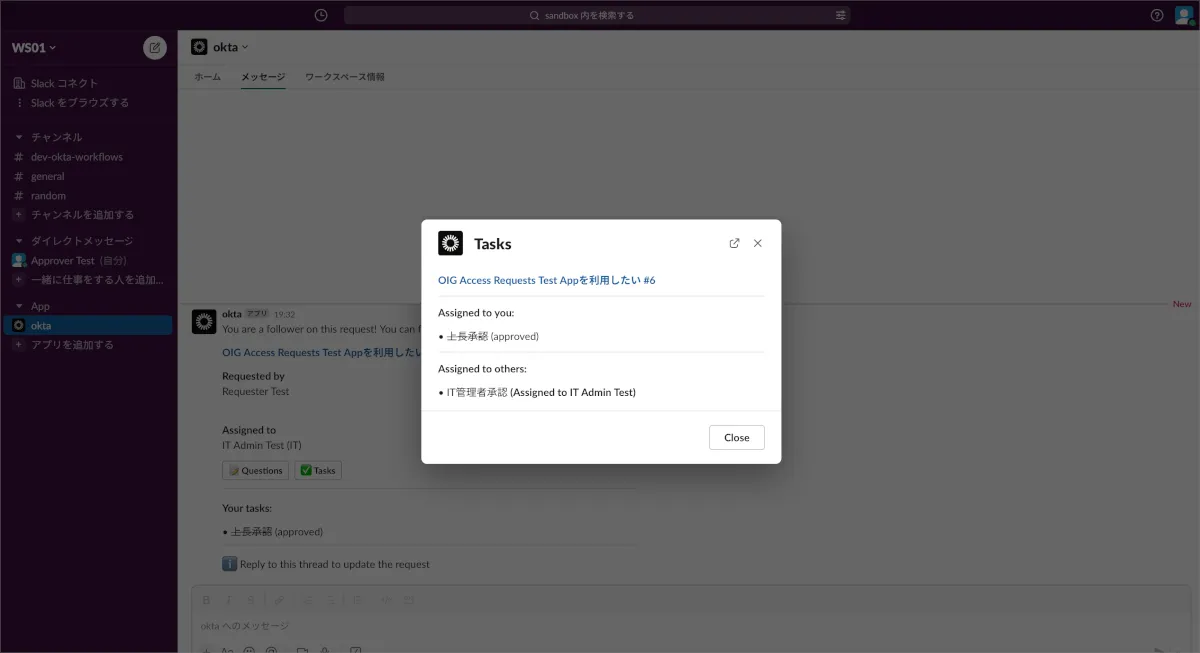Click 'IT管理者承認 (Assigned to IT Admin Test)' in dialog

point(541,393)
